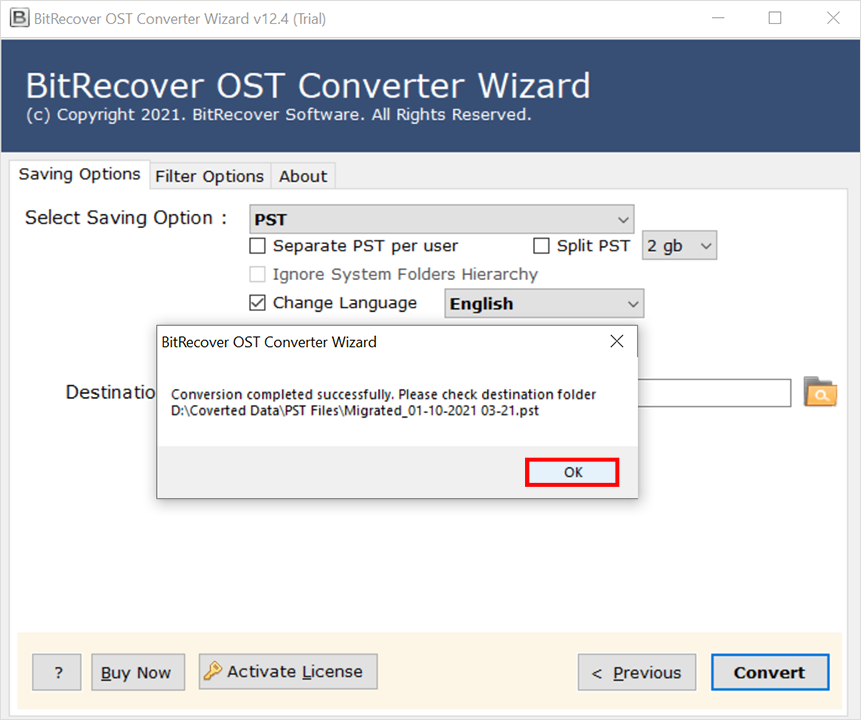The image size is (861, 720).
Task: Switch to the Filter Options tab
Action: [210, 176]
